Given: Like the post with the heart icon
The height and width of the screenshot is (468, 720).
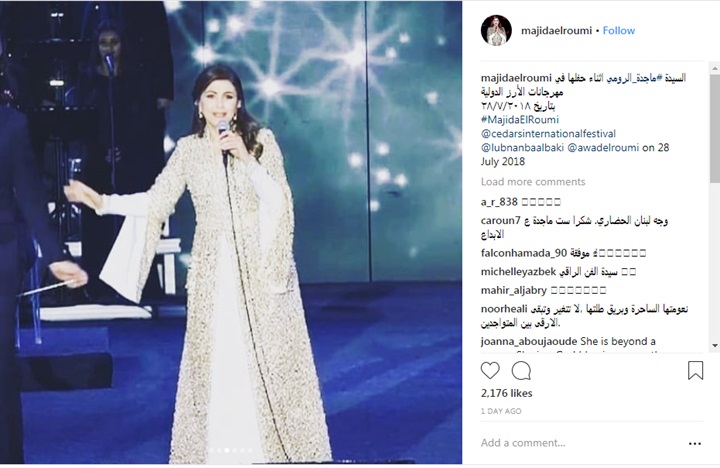Looking at the screenshot, I should click(x=490, y=370).
